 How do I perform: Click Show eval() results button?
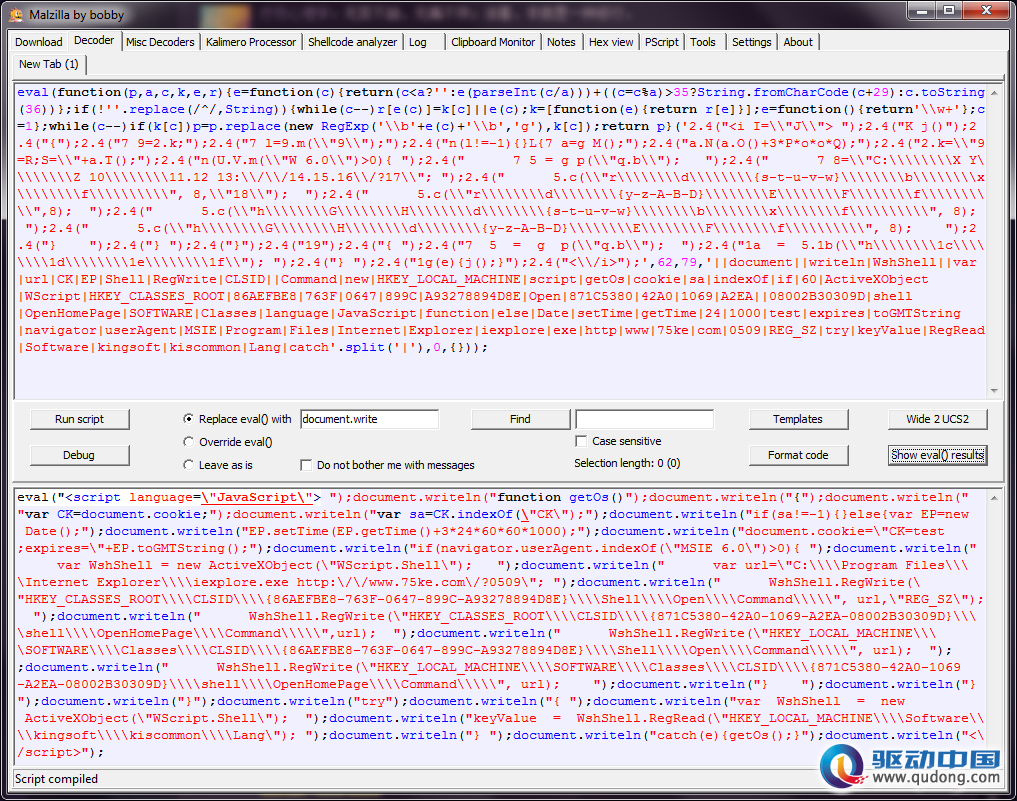937,455
